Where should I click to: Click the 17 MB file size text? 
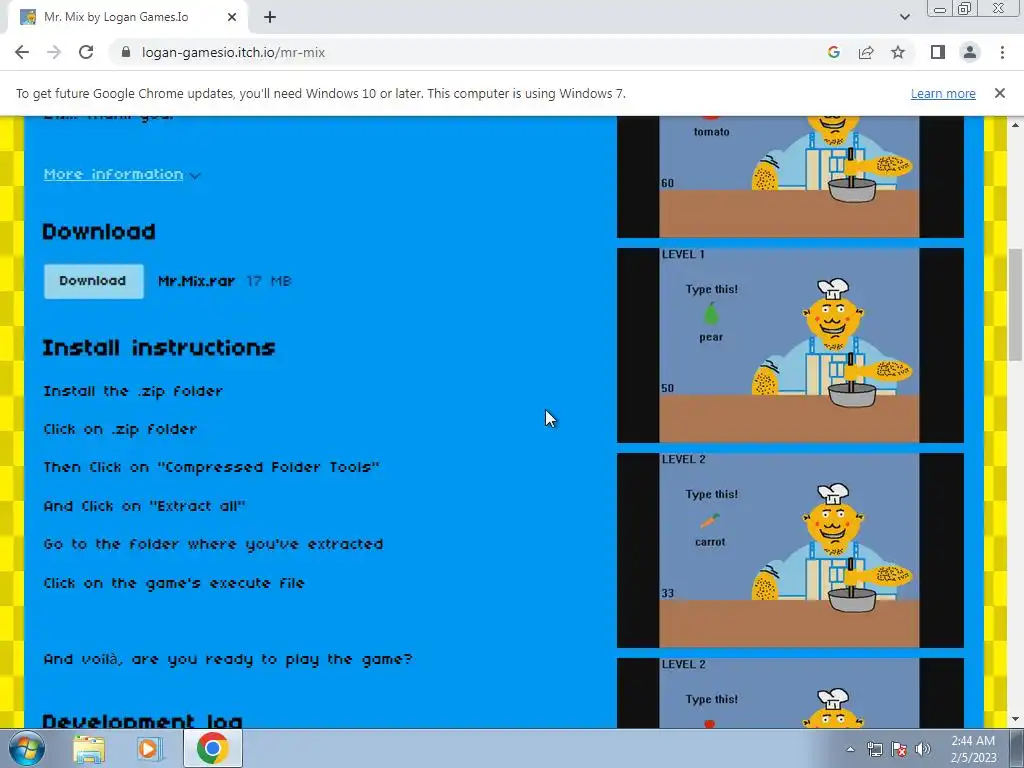[x=269, y=281]
